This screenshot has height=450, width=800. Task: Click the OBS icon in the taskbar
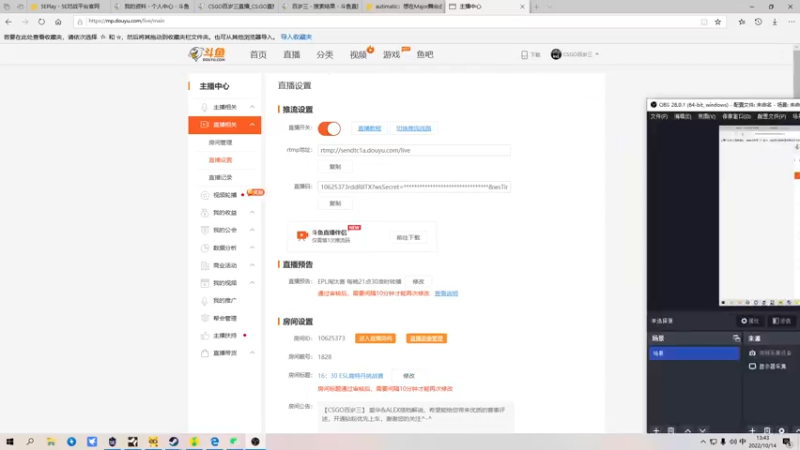[255, 441]
